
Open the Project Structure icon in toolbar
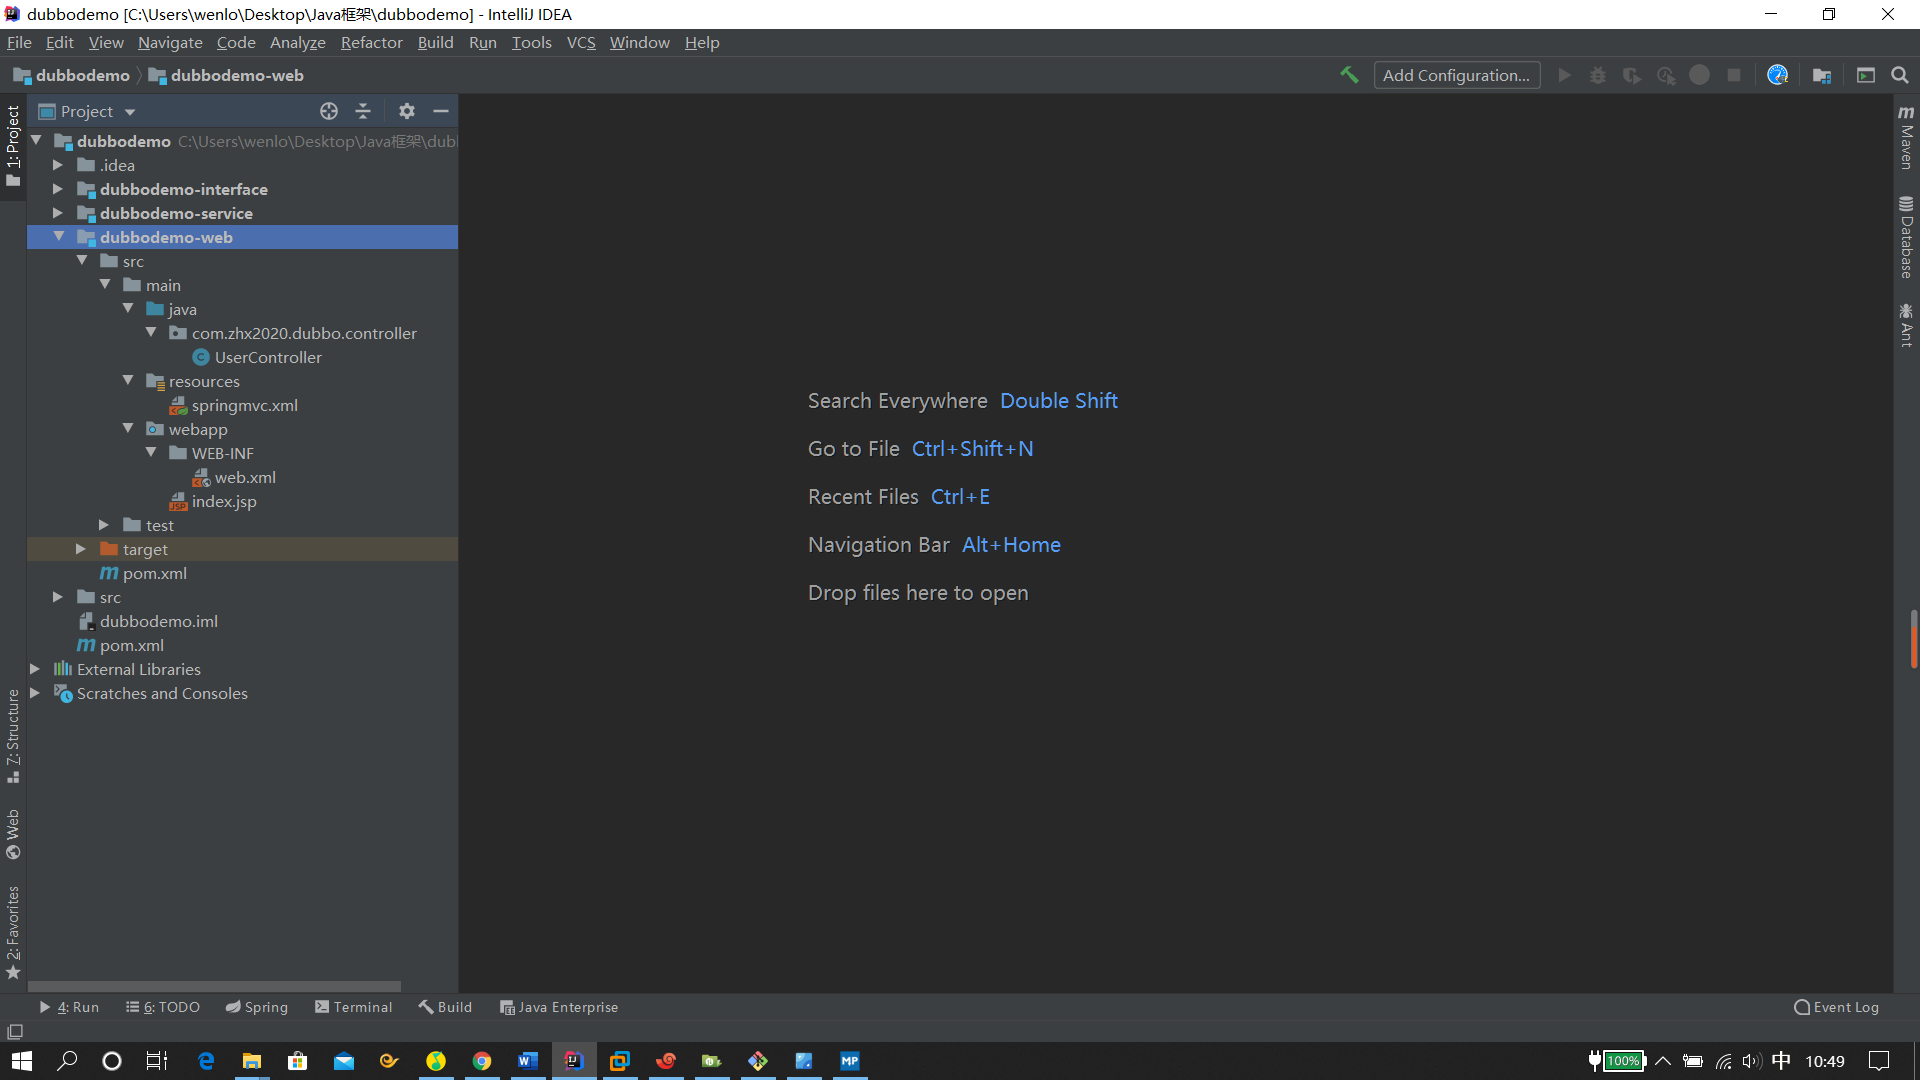[x=1822, y=75]
